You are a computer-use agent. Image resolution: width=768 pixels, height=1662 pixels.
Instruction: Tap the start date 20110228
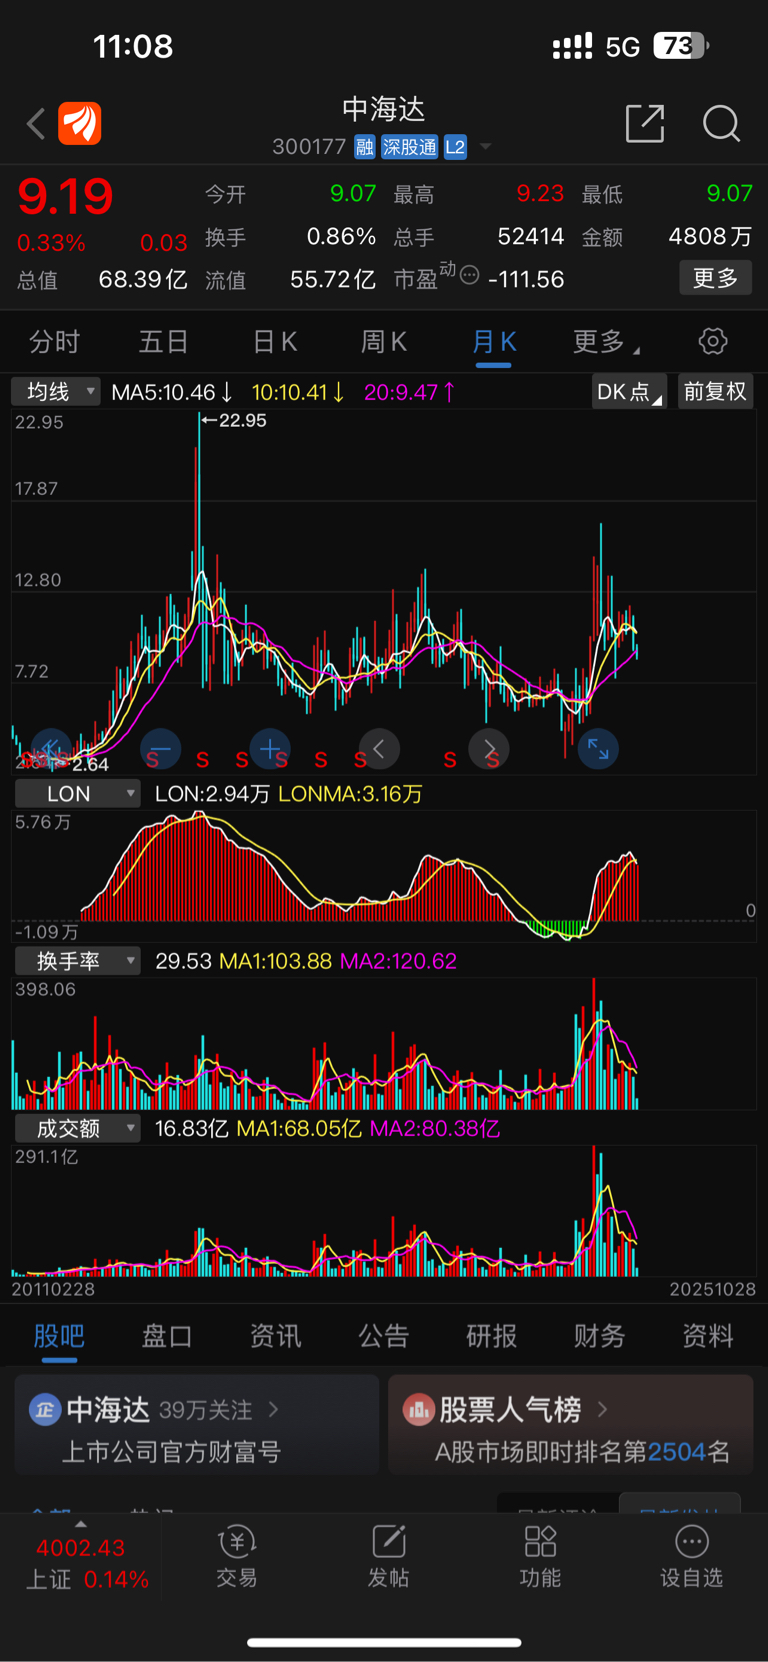click(x=53, y=1289)
